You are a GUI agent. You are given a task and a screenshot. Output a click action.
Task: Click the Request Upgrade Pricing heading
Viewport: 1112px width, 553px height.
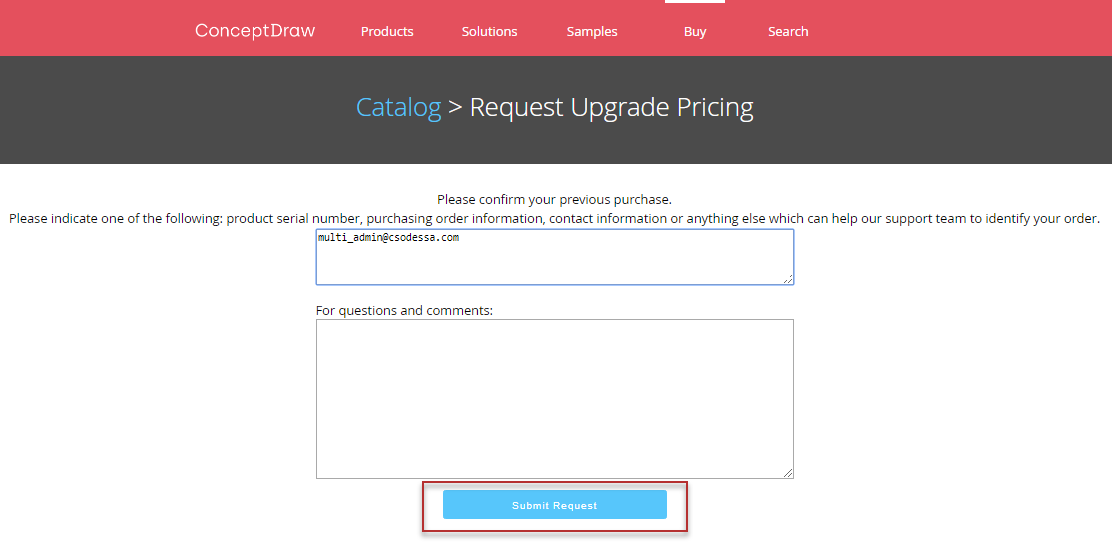tap(611, 107)
